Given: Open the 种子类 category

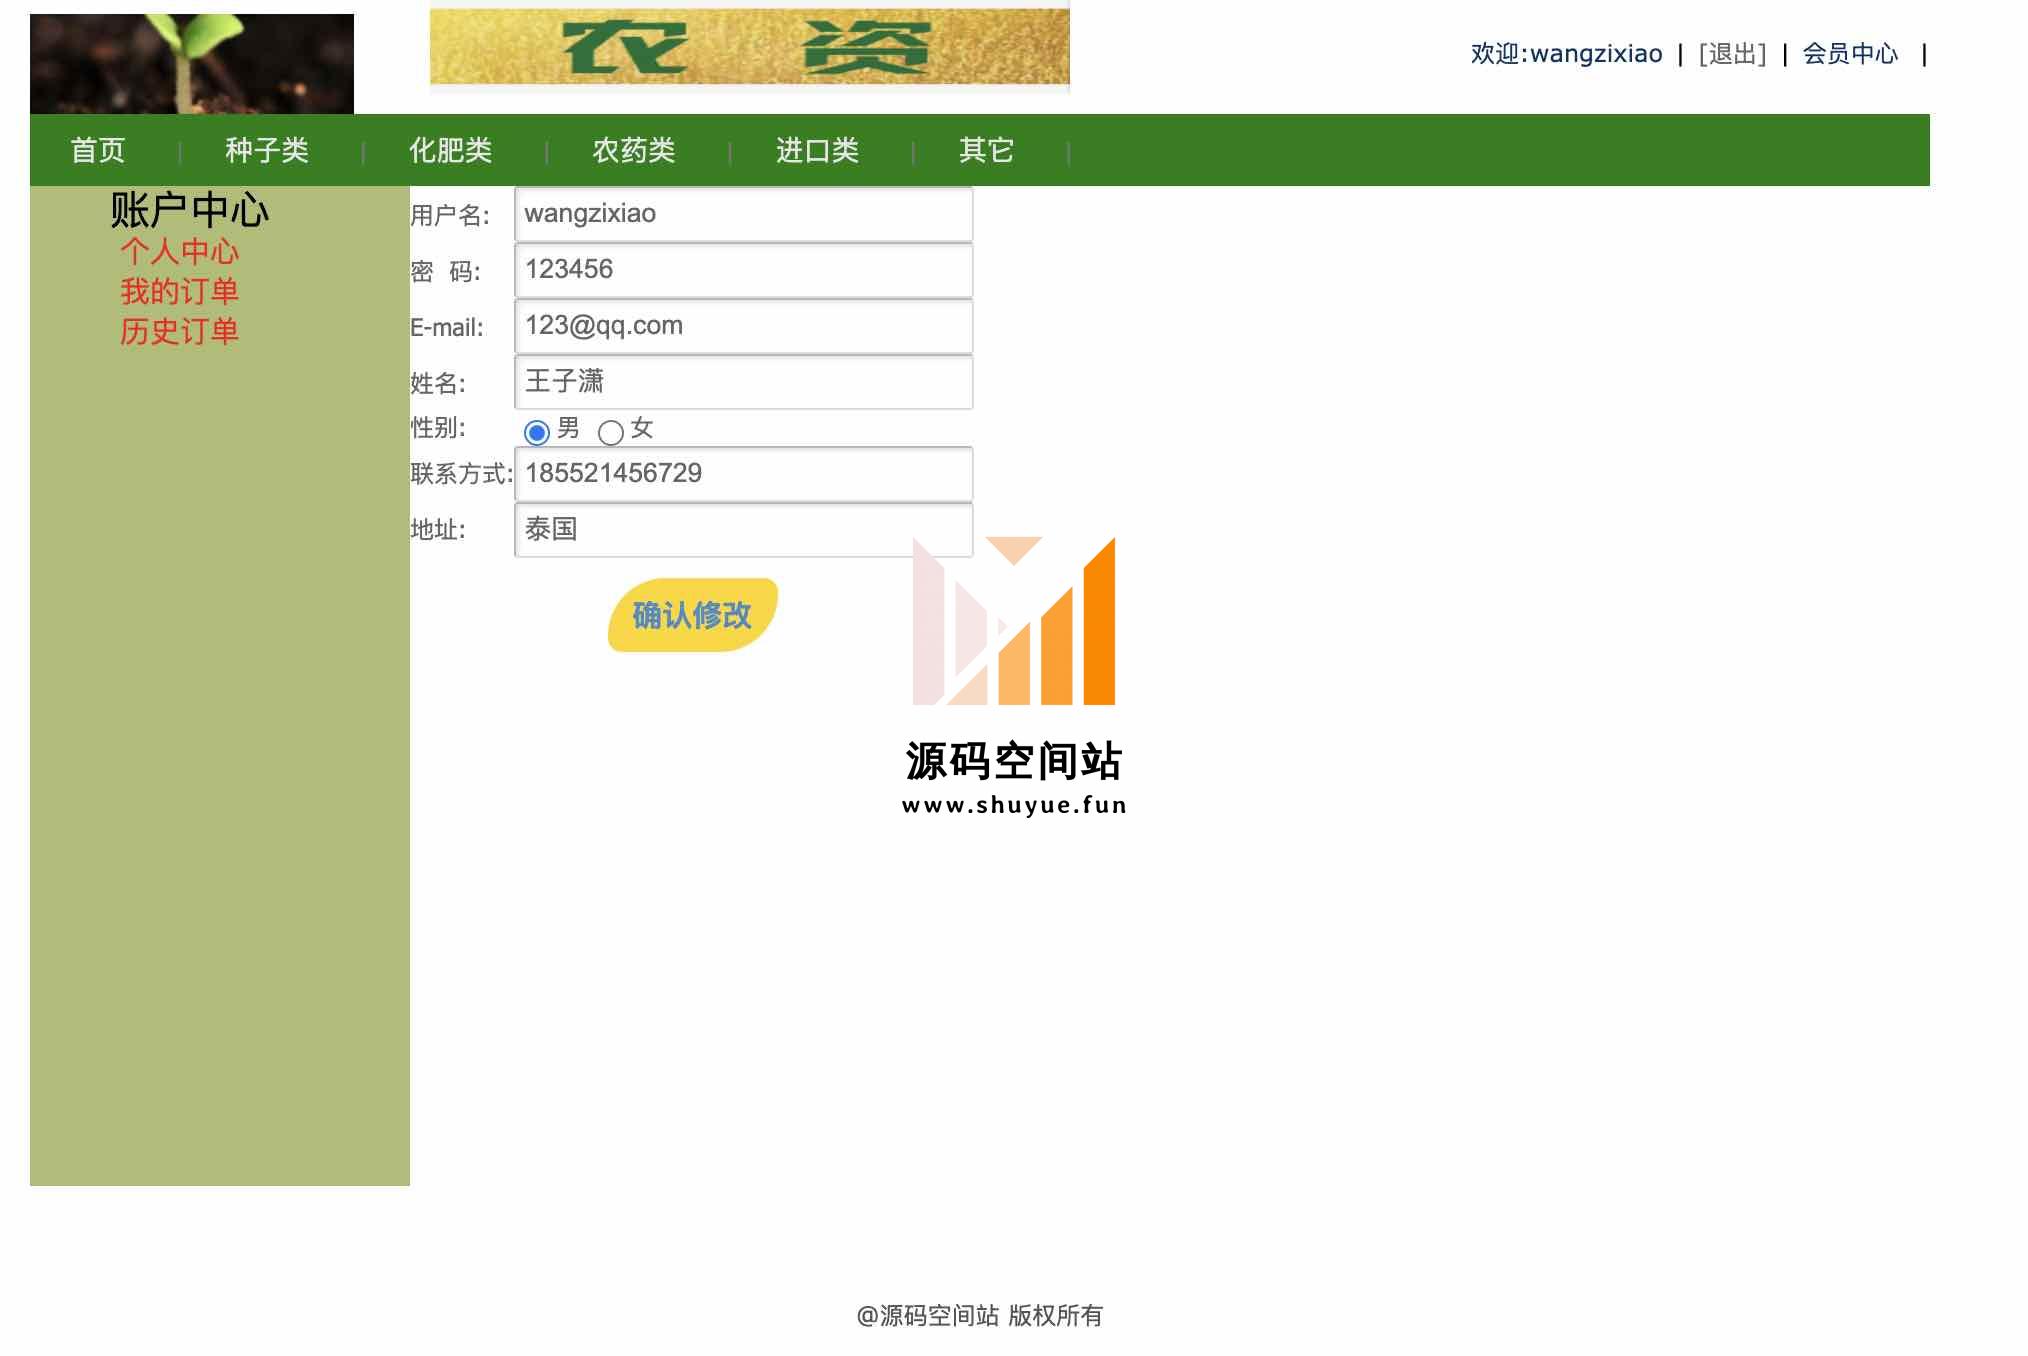Looking at the screenshot, I should [267, 150].
